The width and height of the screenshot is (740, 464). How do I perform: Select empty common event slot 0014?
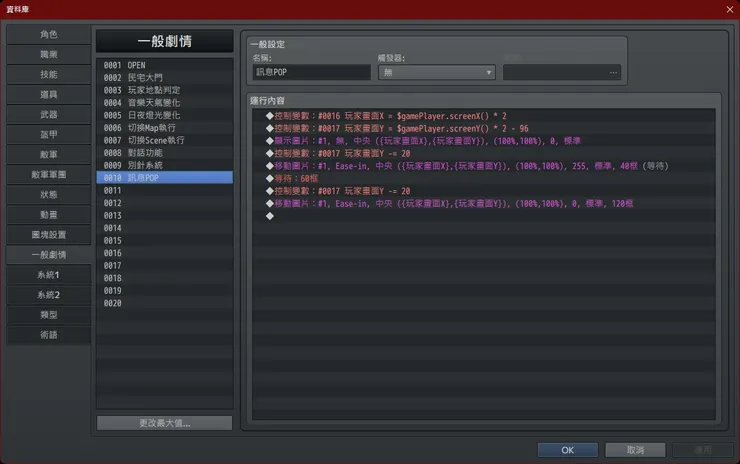pos(164,228)
